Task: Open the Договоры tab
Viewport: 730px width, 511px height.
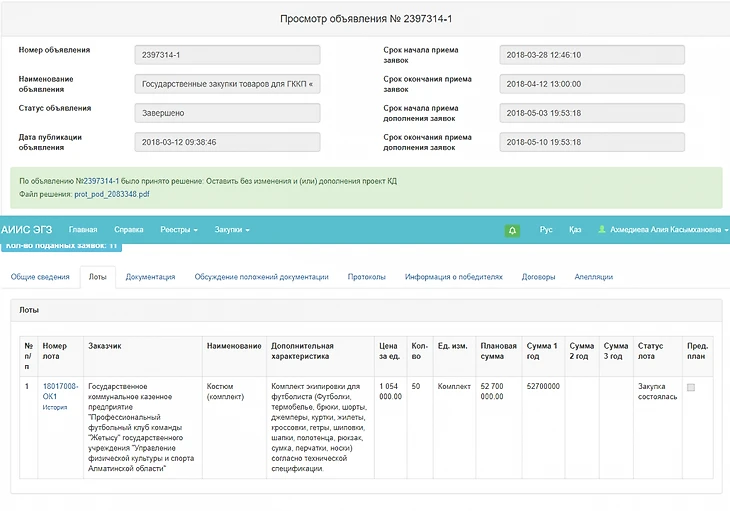Action: 538,277
